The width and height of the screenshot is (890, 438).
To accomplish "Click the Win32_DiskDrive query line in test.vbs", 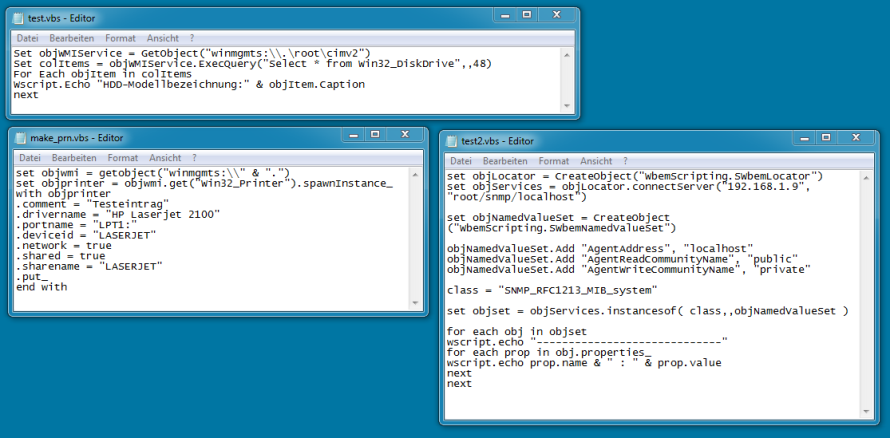I will coord(253,64).
